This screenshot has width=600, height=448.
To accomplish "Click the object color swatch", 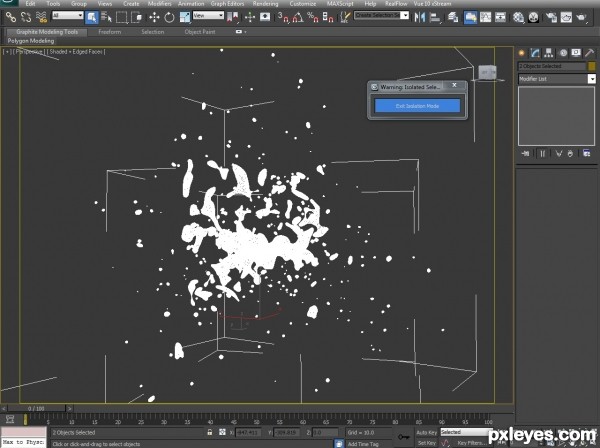I will pyautogui.click(x=592, y=66).
